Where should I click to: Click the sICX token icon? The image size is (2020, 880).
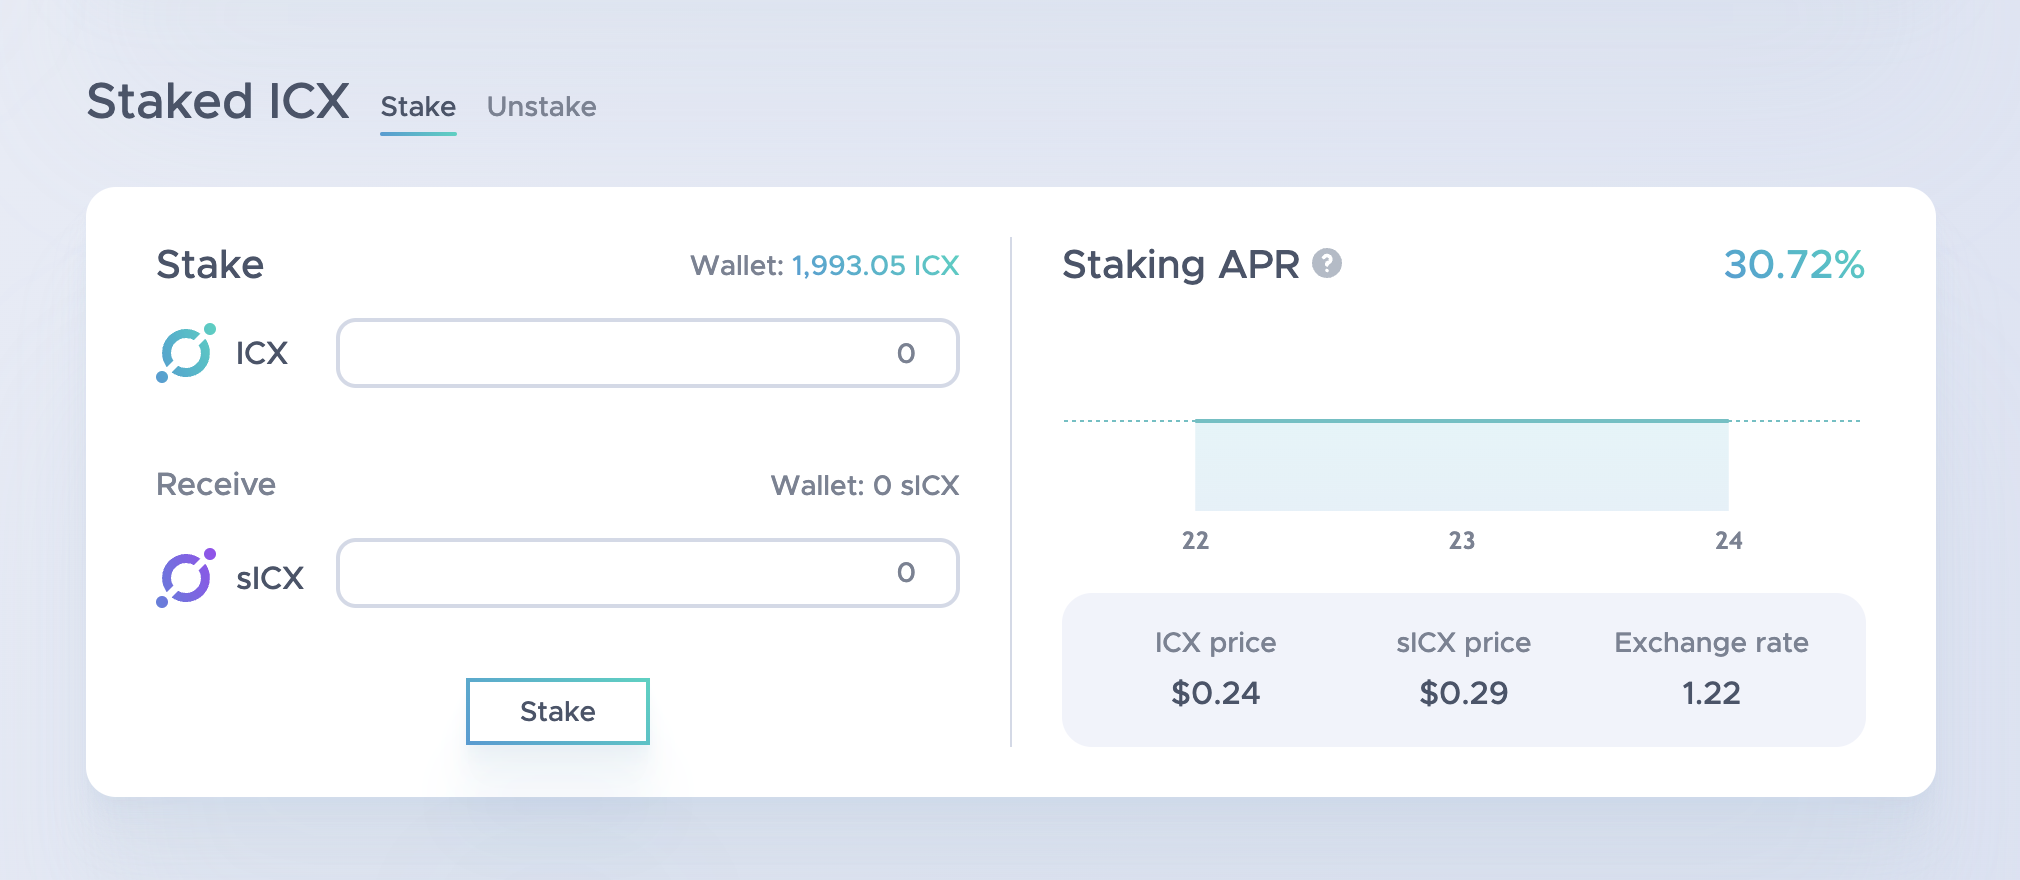click(186, 578)
